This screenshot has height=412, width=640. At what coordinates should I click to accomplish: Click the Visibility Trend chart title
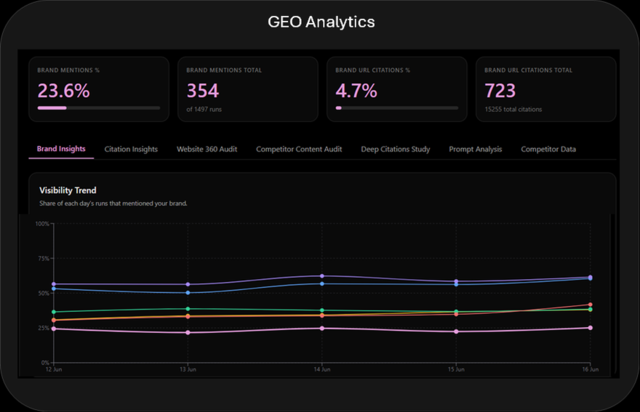tap(68, 190)
